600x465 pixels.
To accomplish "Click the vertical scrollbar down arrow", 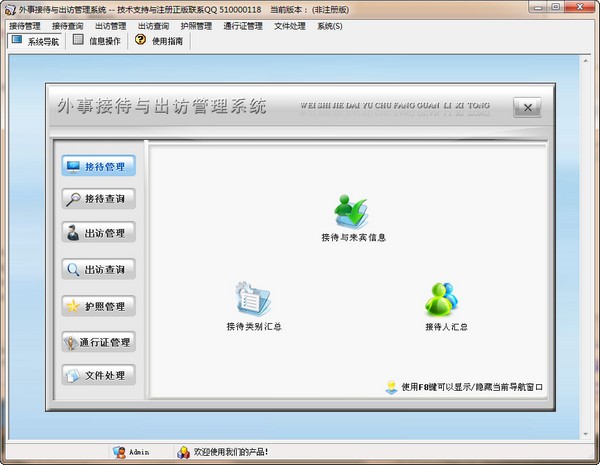I will tap(585, 434).
